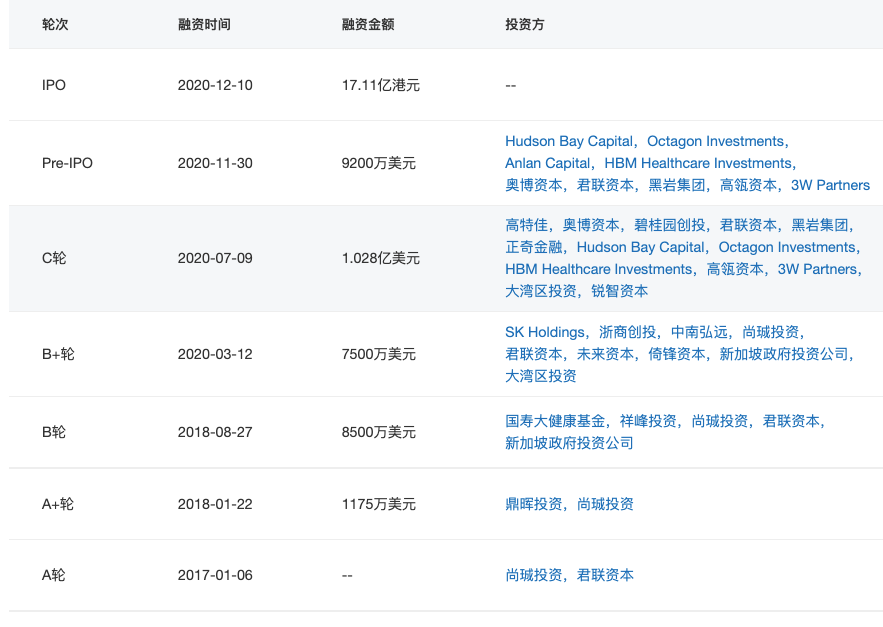
Task: Click Octagon Investments in the C轮 row
Action: click(787, 247)
